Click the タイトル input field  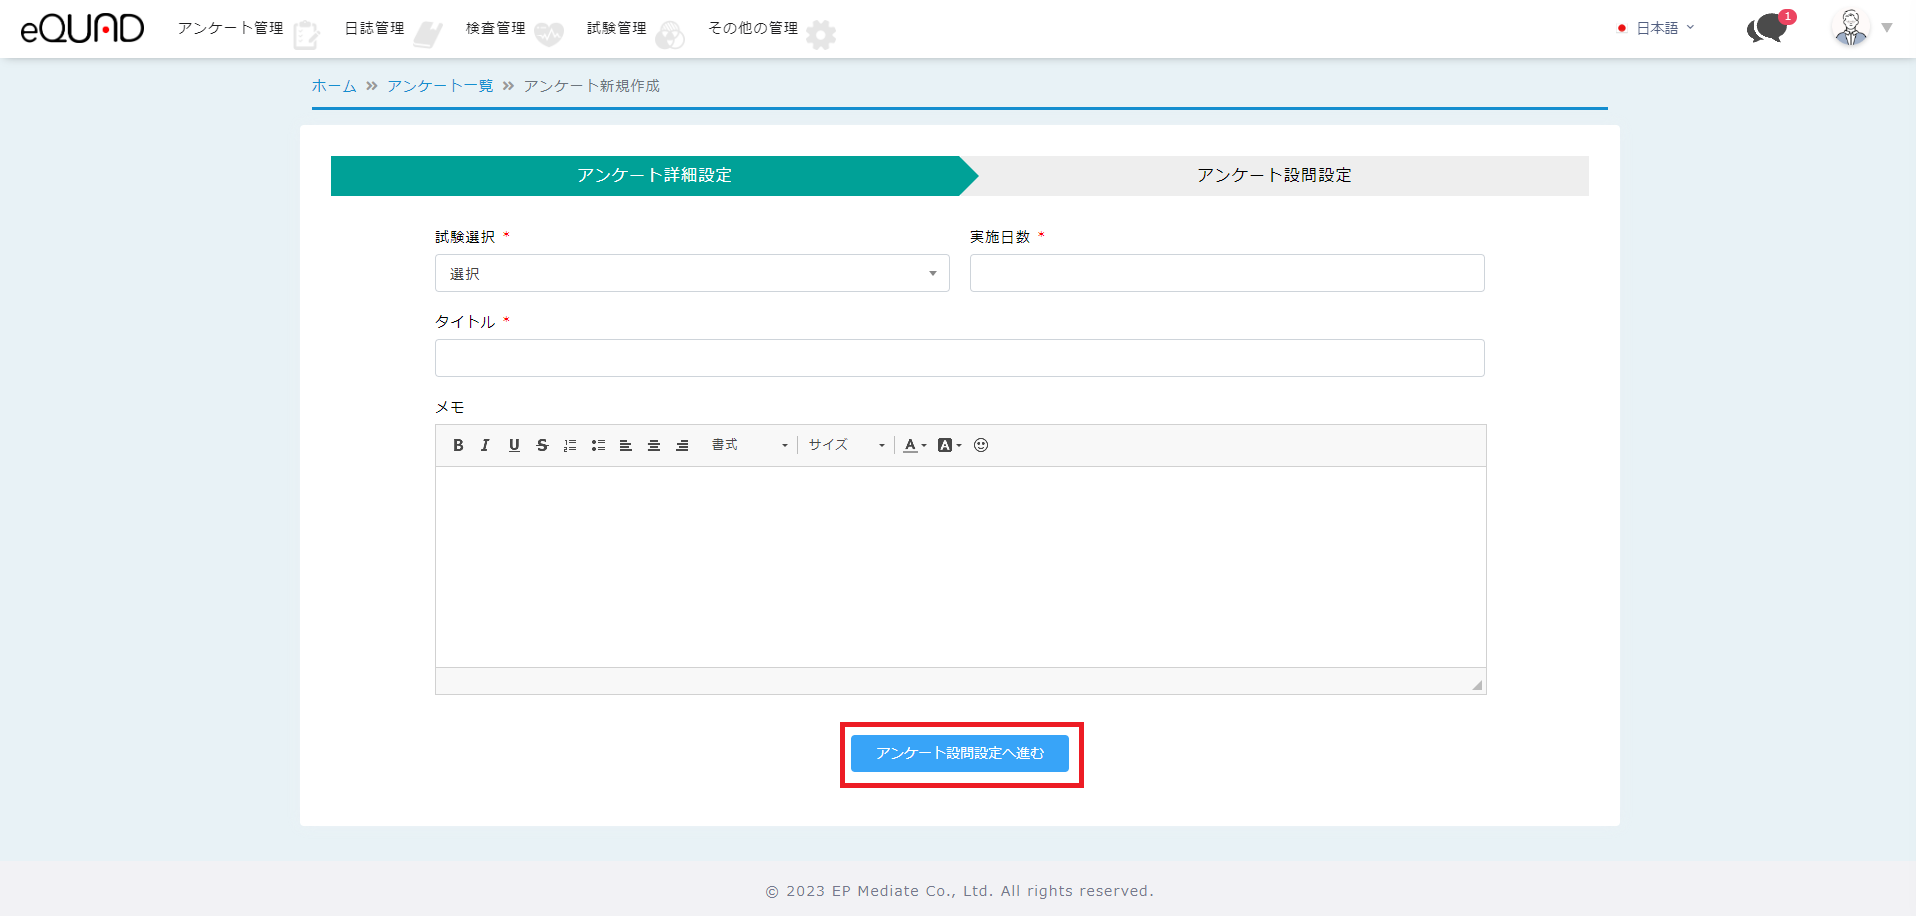959,358
